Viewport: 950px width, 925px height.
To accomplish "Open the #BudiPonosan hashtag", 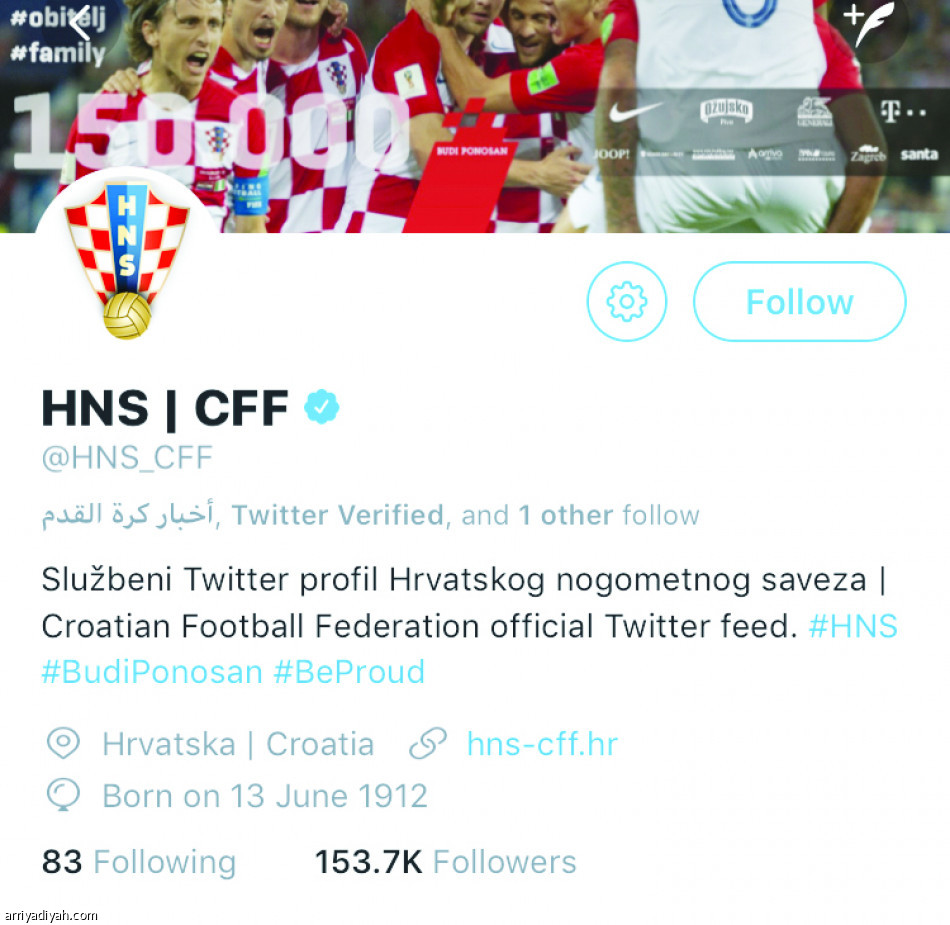I will [152, 672].
